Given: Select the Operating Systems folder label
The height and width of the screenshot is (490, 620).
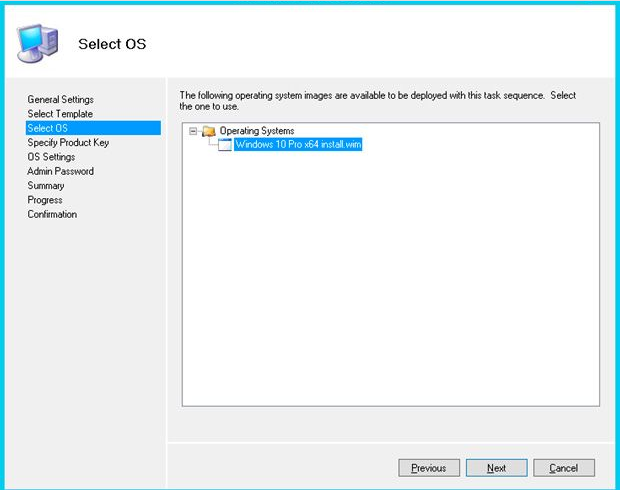Looking at the screenshot, I should [x=257, y=131].
